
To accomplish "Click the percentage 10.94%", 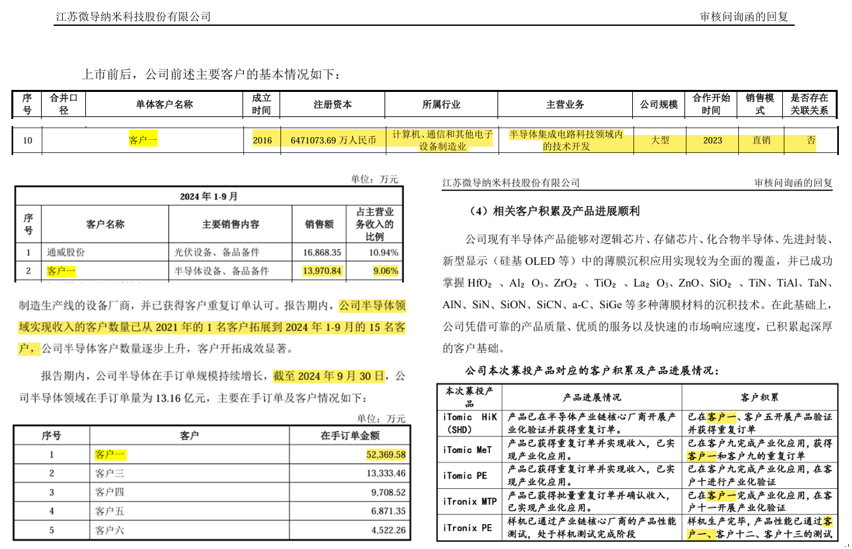I will (384, 252).
